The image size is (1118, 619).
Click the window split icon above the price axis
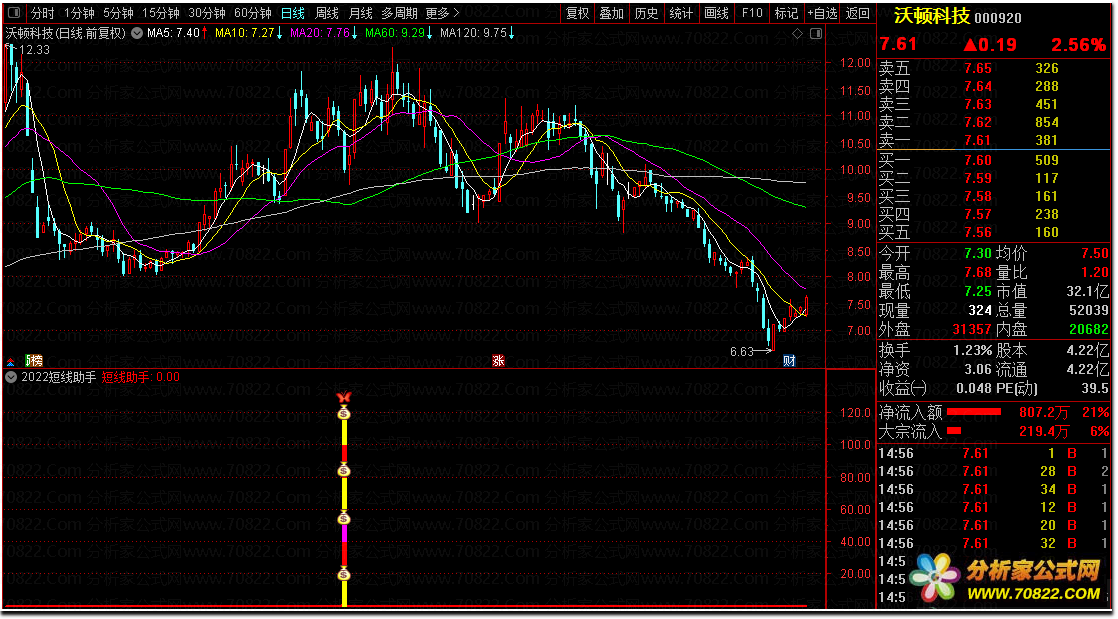point(816,33)
